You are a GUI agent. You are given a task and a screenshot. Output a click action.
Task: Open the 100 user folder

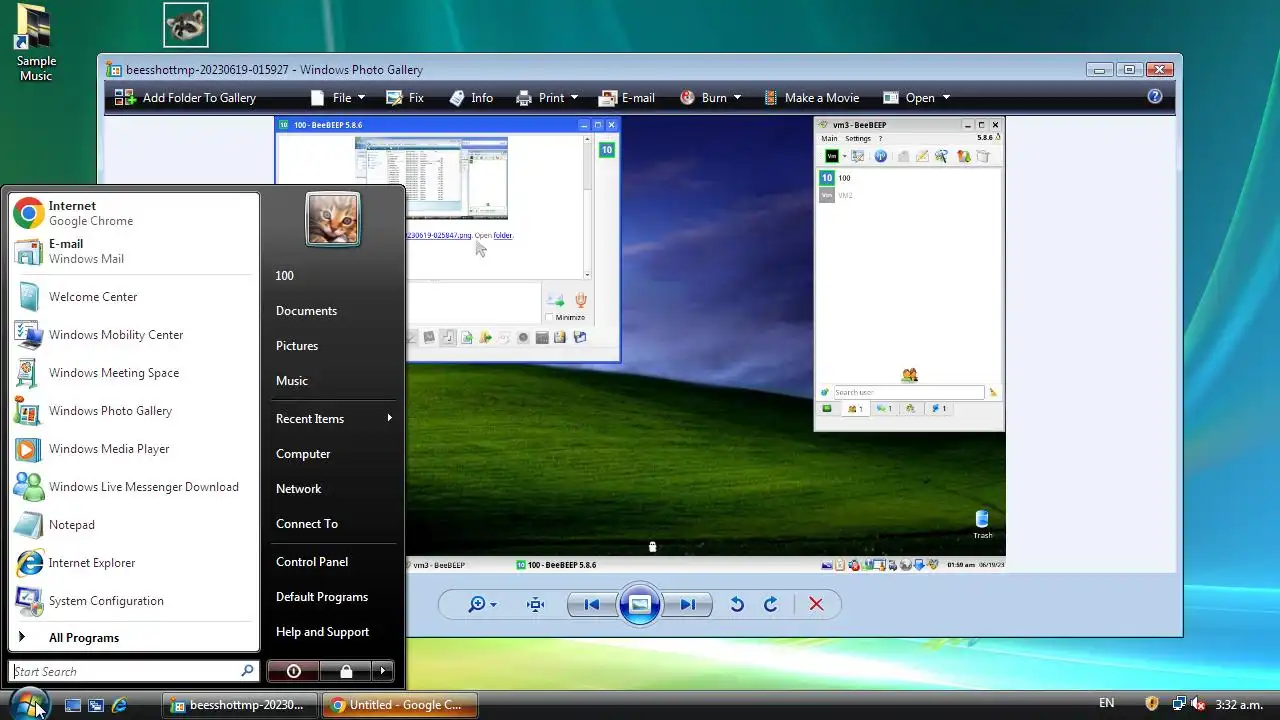coord(332,276)
